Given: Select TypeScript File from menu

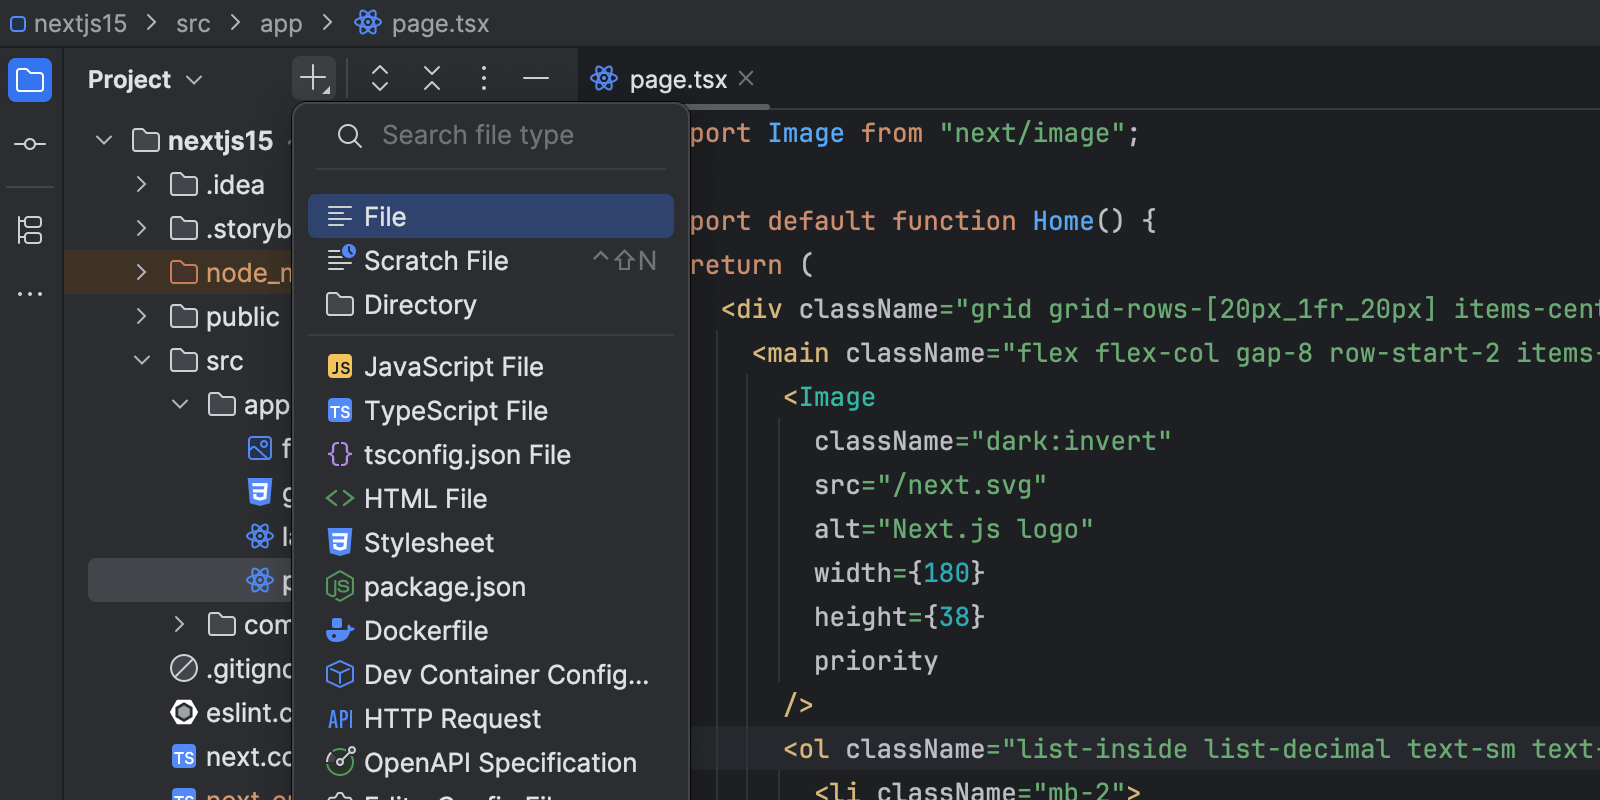Looking at the screenshot, I should pyautogui.click(x=455, y=411).
